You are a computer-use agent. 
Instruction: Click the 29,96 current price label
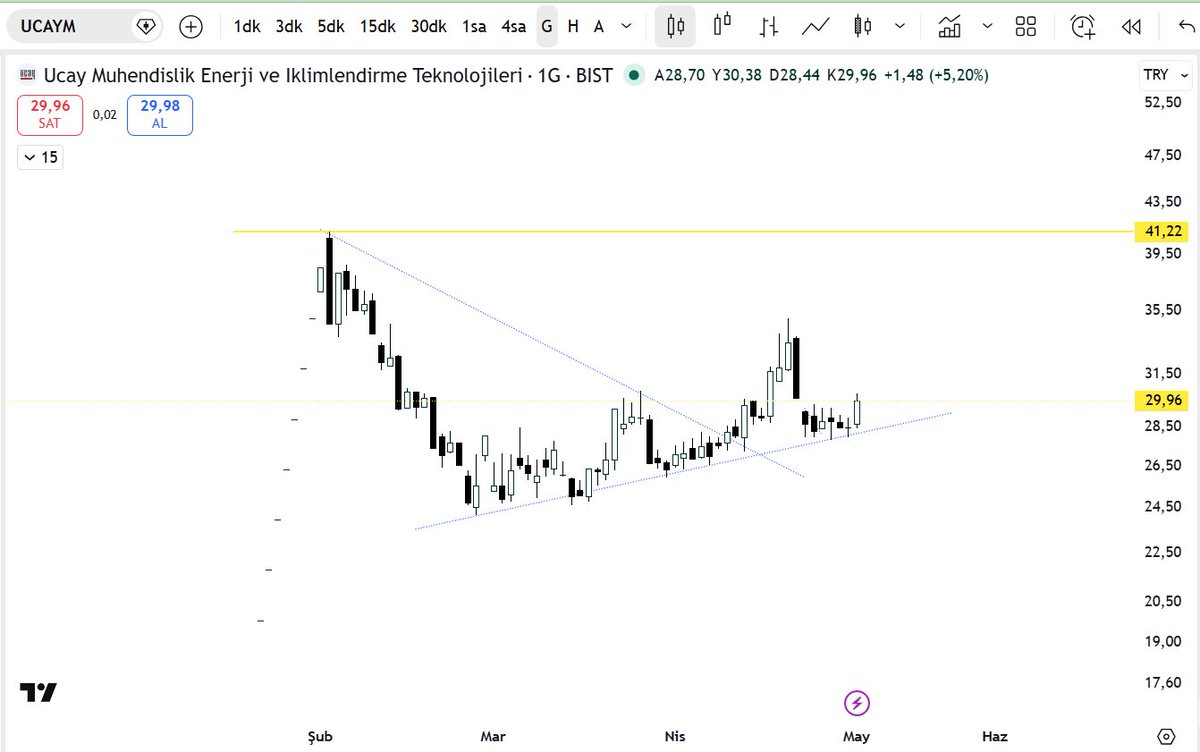tap(1161, 401)
